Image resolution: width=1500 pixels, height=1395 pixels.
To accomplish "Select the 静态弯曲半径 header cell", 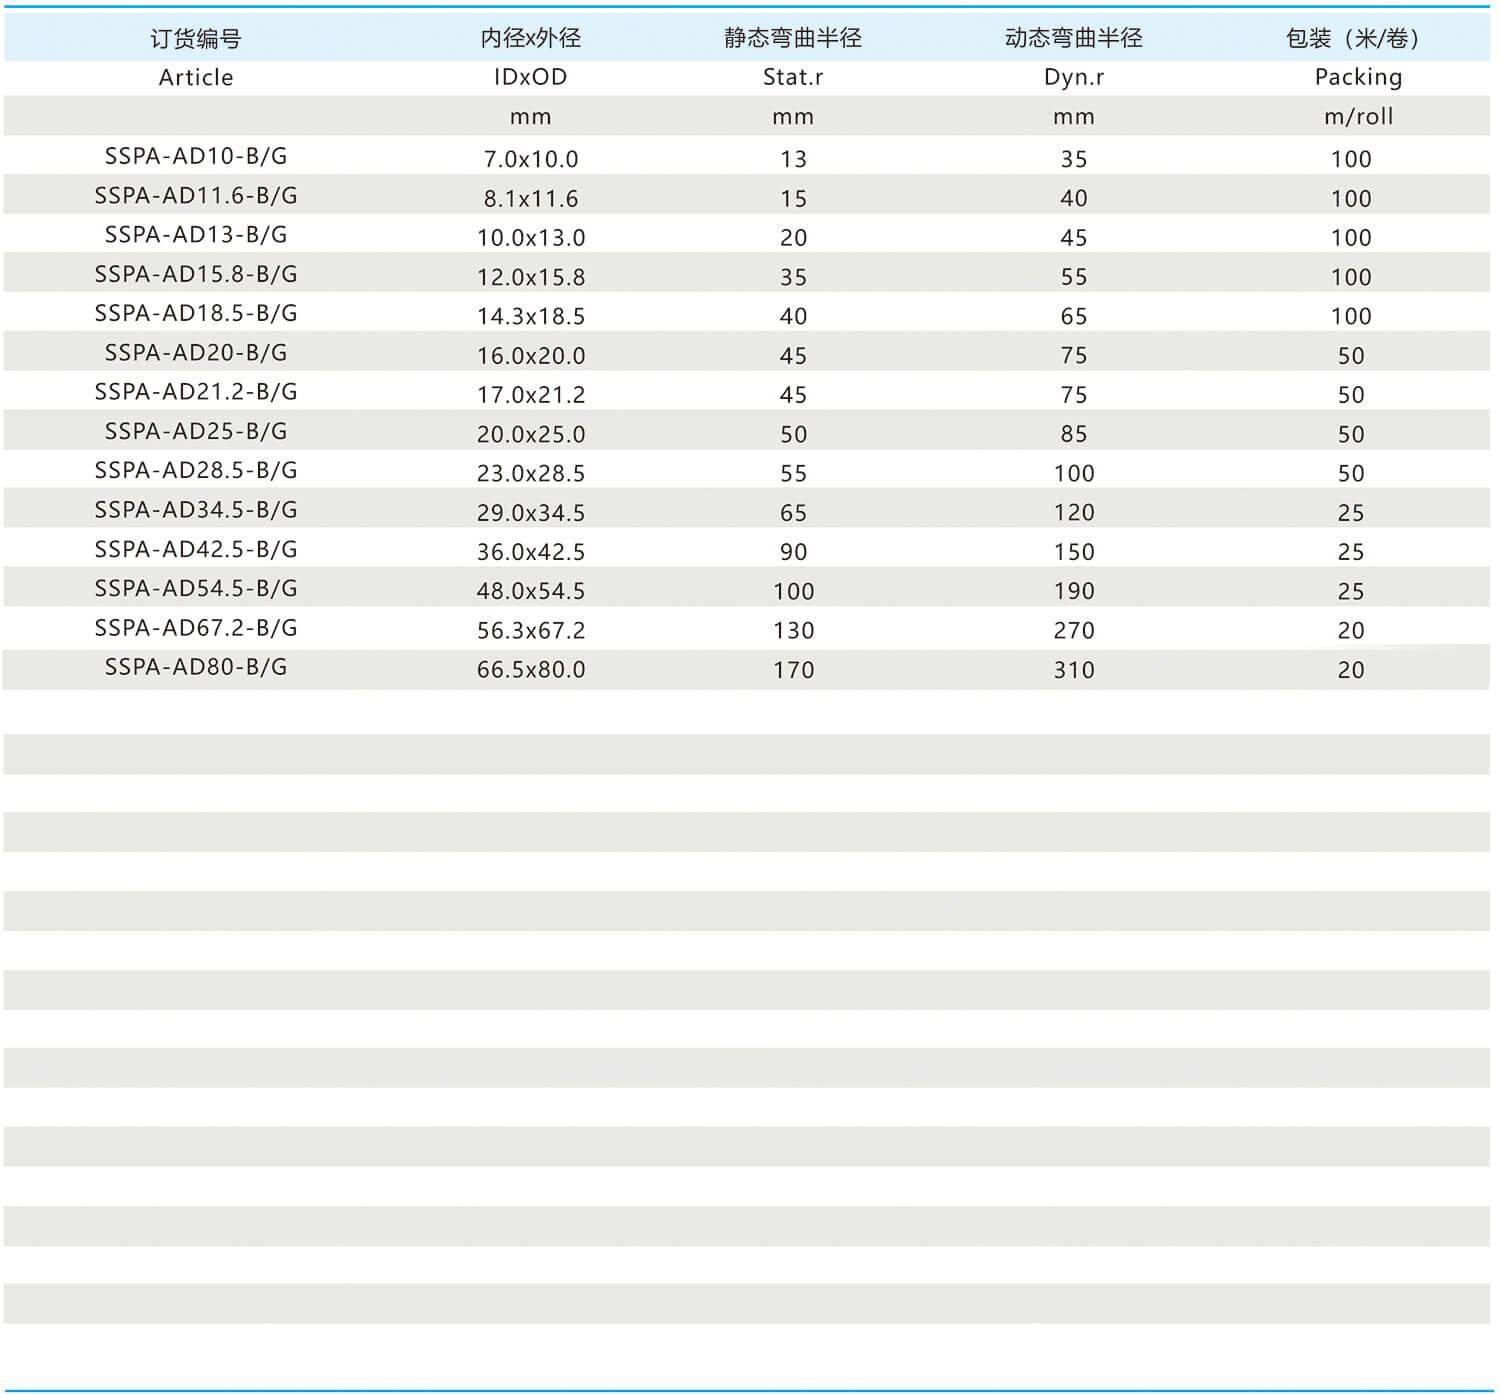I will [793, 38].
